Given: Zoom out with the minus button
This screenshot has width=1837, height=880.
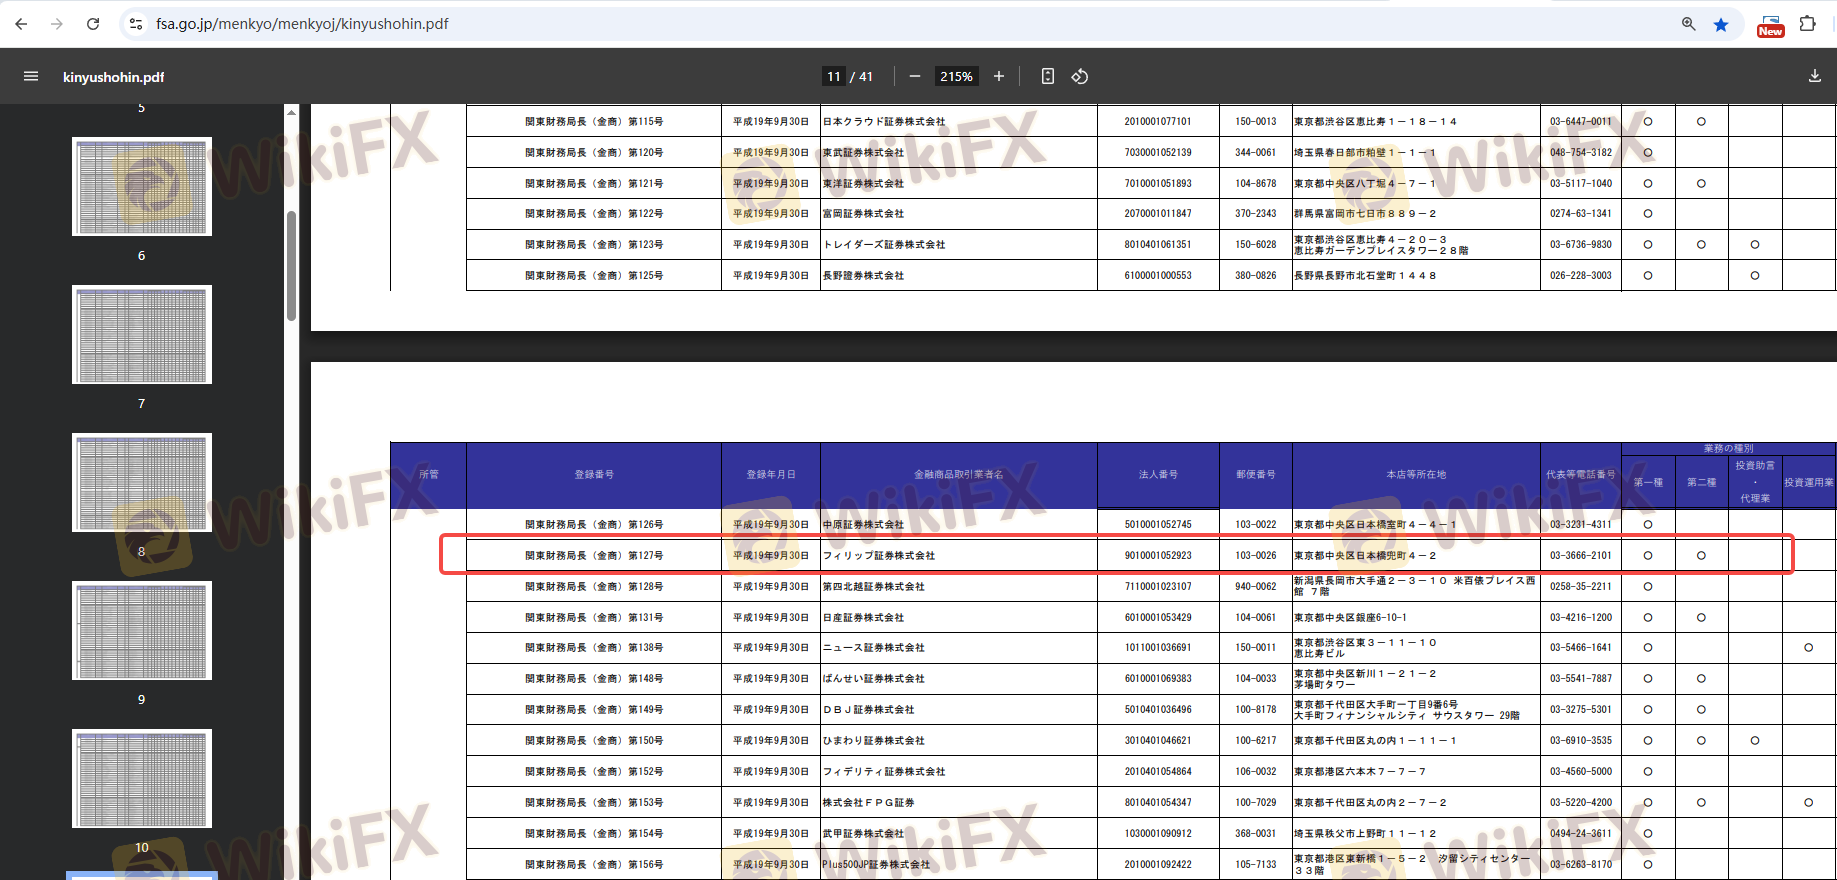Looking at the screenshot, I should point(914,76).
